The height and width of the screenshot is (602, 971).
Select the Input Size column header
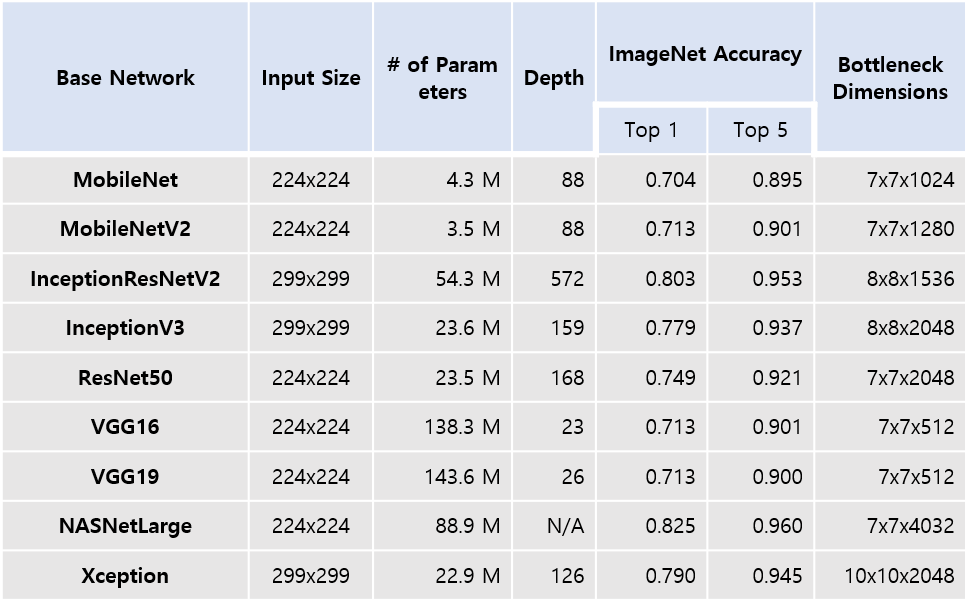pyautogui.click(x=310, y=78)
